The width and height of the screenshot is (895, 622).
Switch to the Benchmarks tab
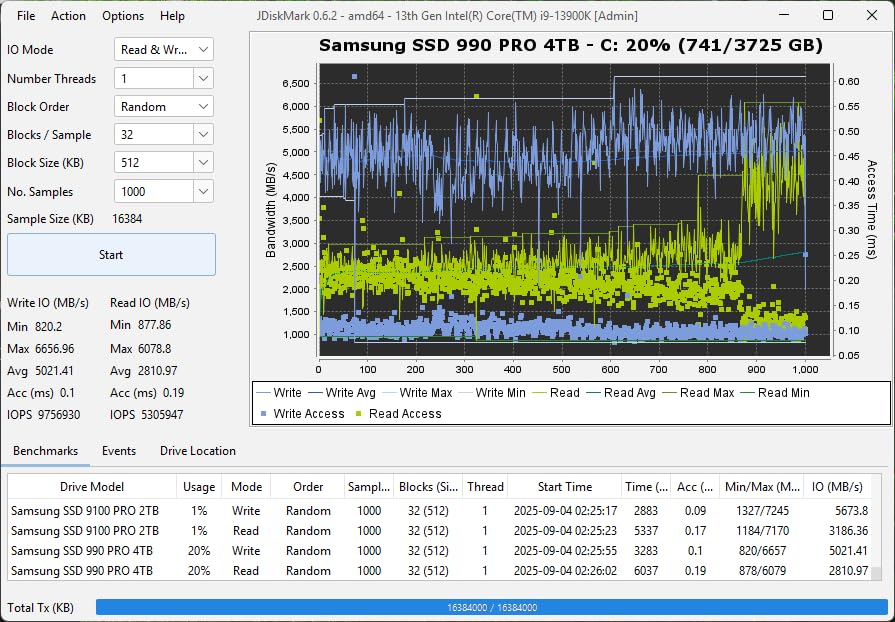(46, 451)
